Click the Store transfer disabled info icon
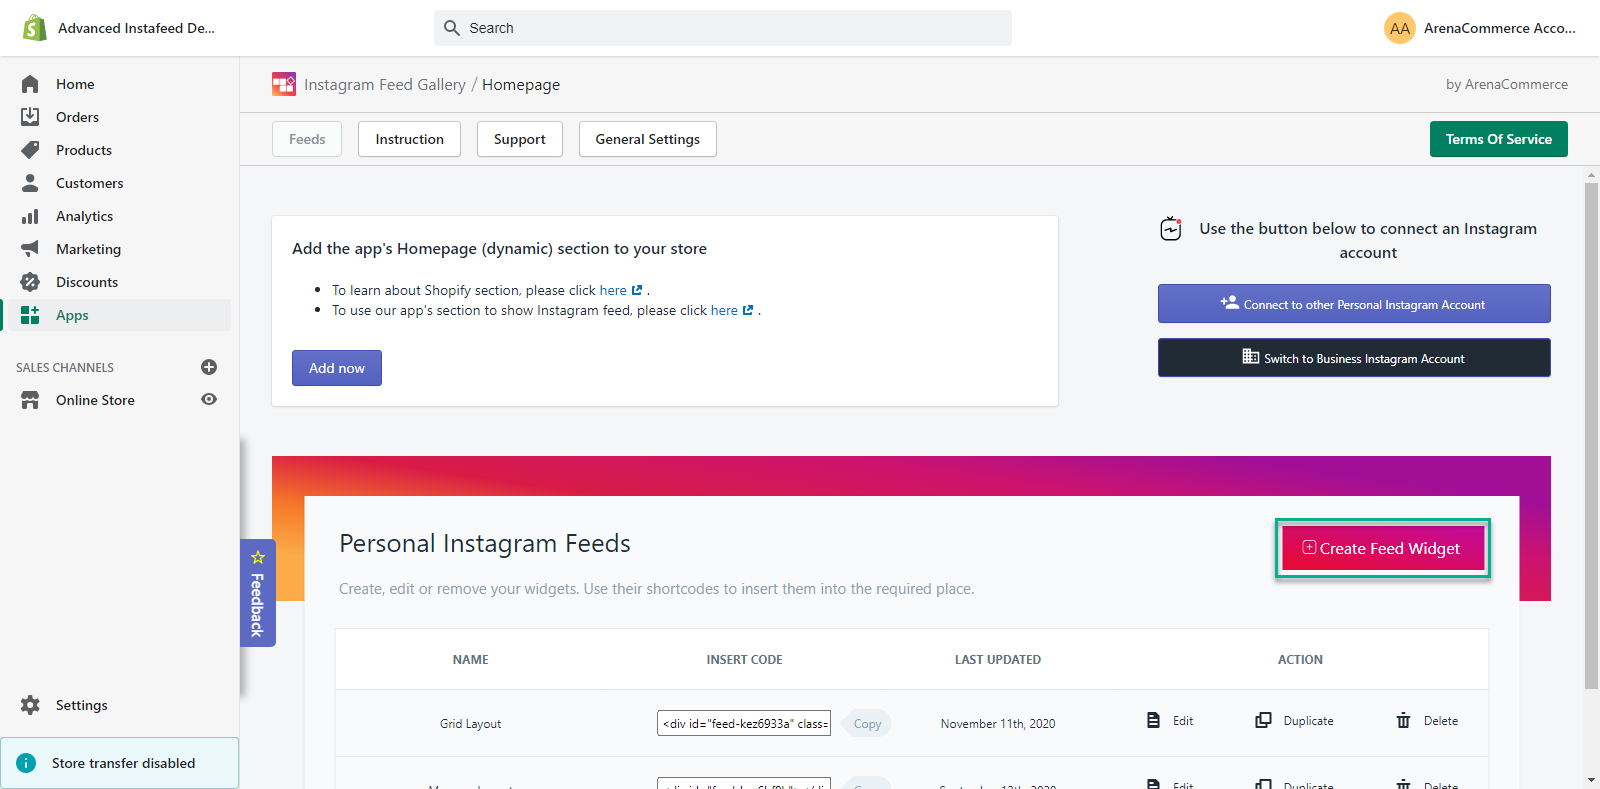 click(x=26, y=763)
